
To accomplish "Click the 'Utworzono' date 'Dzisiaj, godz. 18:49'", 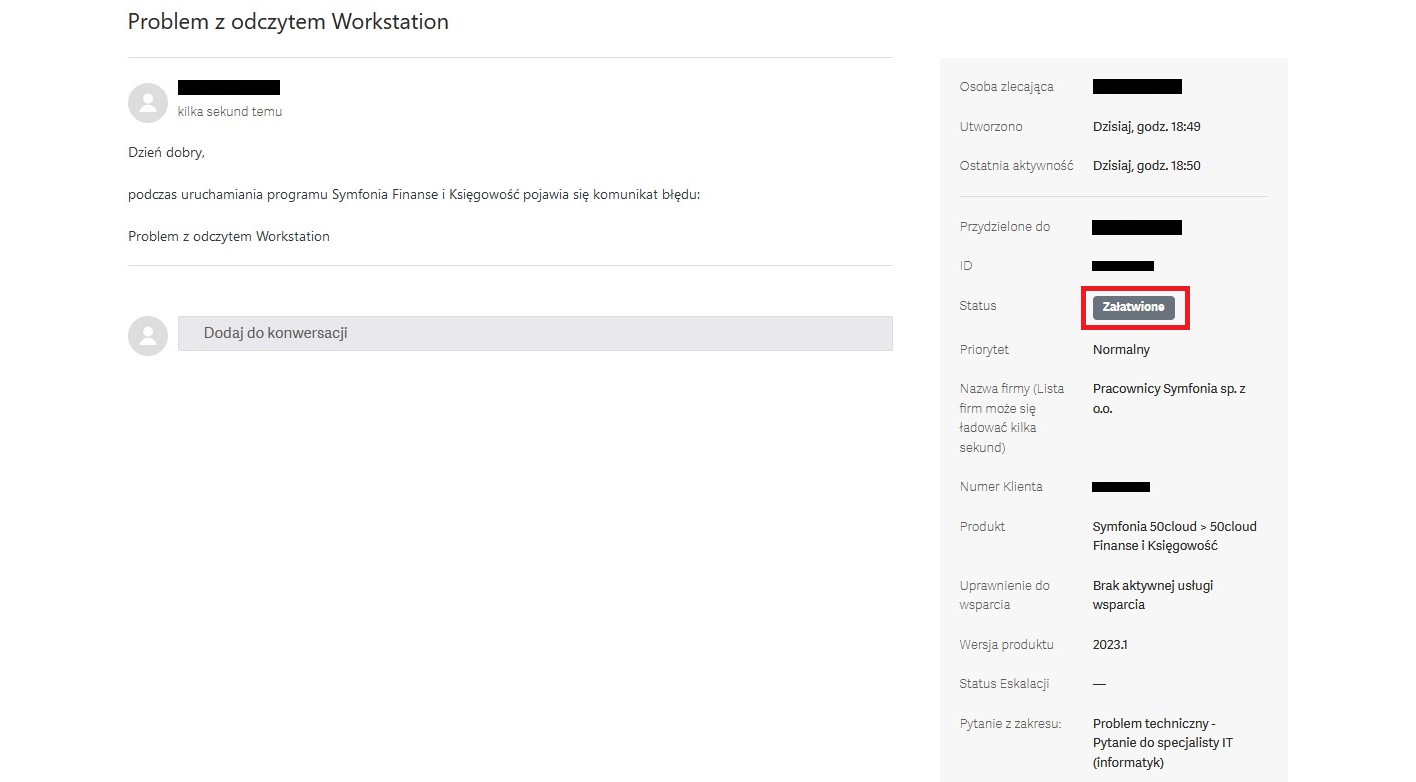I will 1147,127.
